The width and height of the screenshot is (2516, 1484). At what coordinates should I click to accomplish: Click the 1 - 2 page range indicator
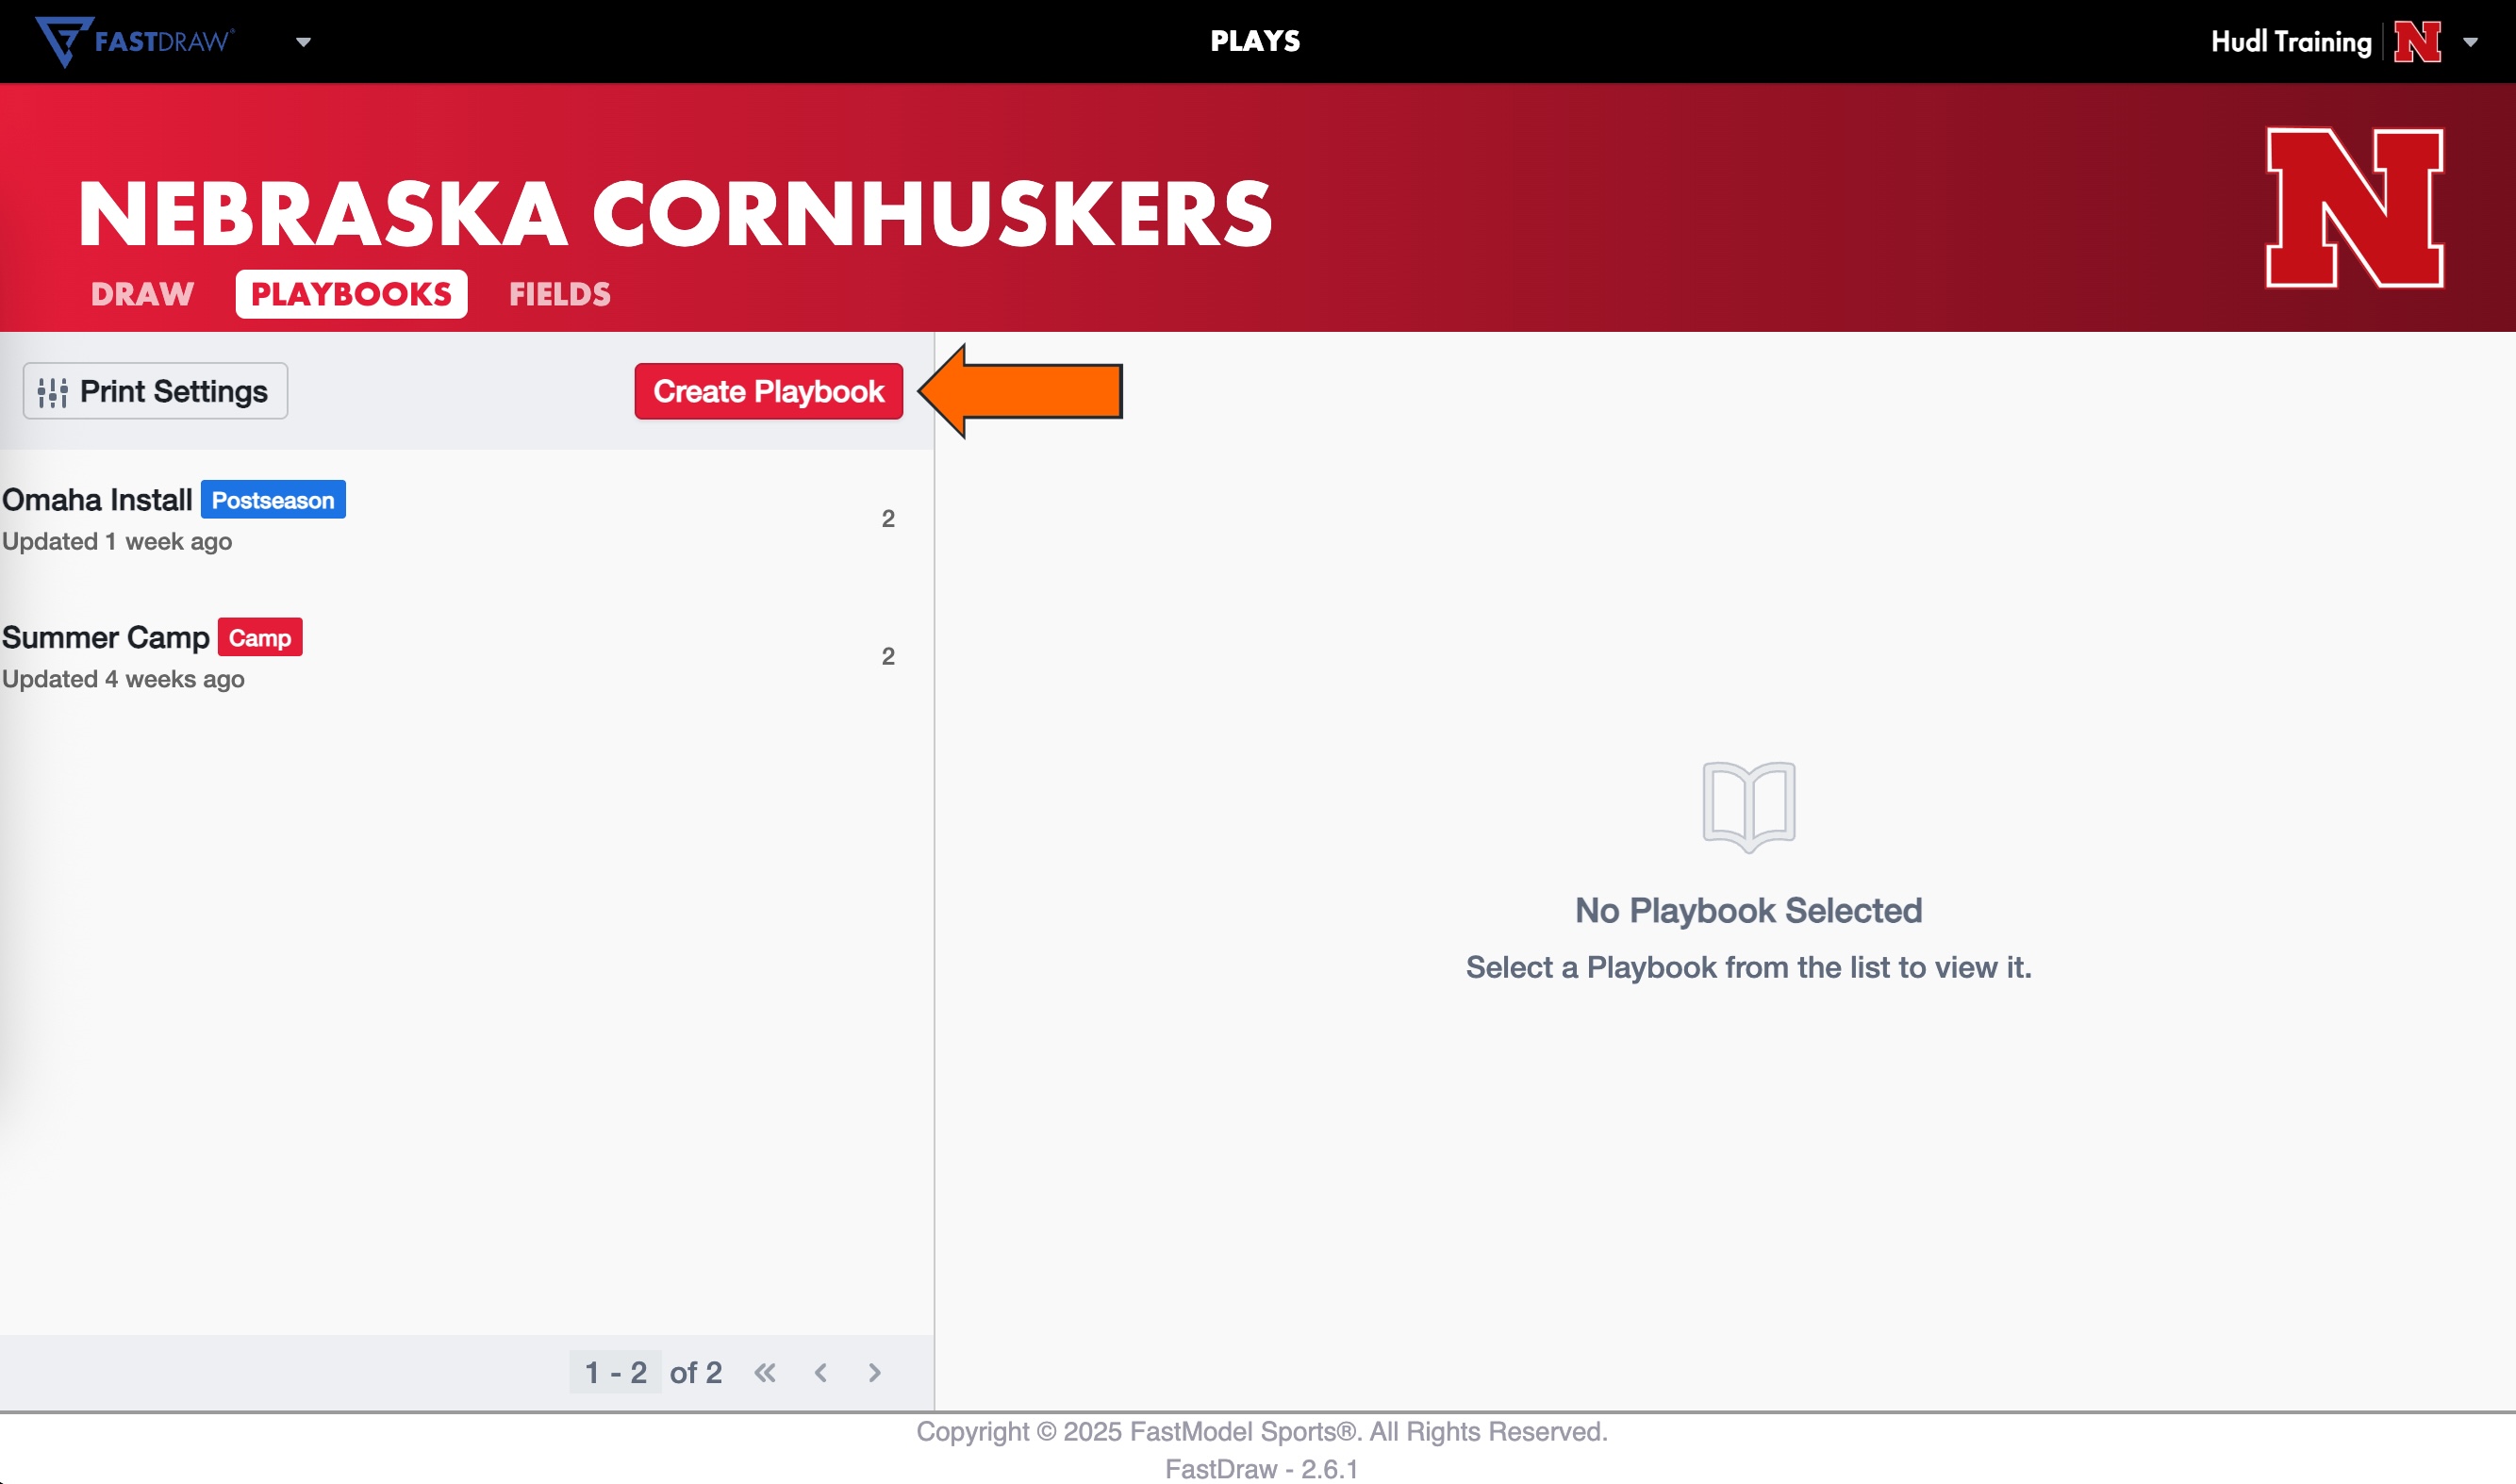pyautogui.click(x=615, y=1372)
